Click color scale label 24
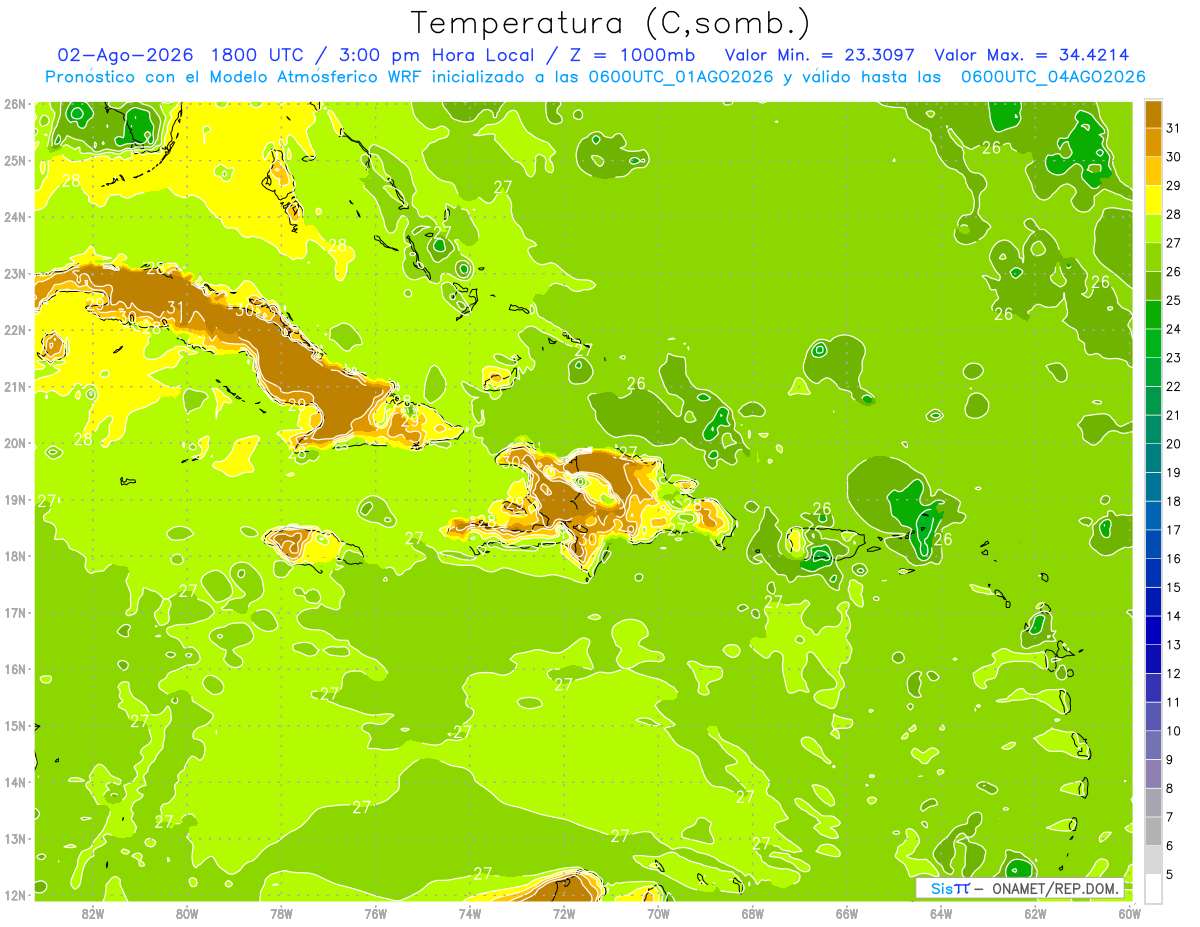The height and width of the screenshot is (927, 1200). [x=1174, y=329]
